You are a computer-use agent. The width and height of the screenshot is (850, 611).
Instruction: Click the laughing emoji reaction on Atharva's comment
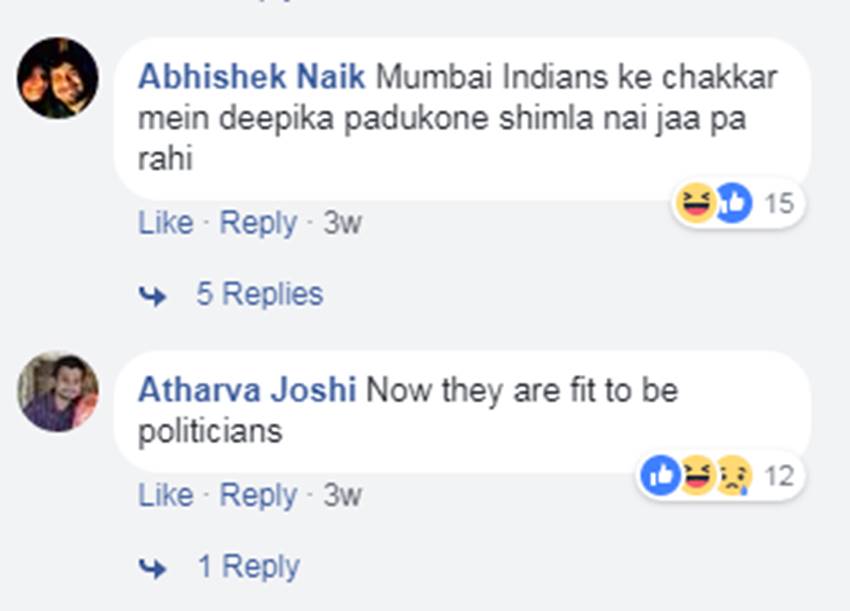point(697,476)
